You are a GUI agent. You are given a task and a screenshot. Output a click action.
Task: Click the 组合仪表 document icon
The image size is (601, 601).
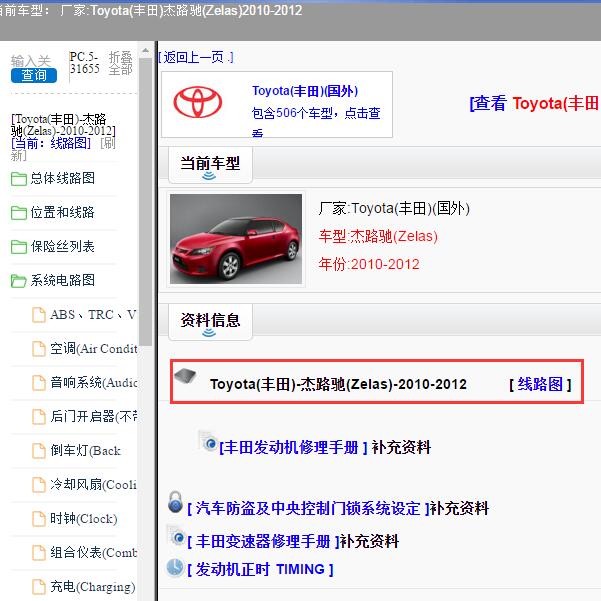(38, 553)
